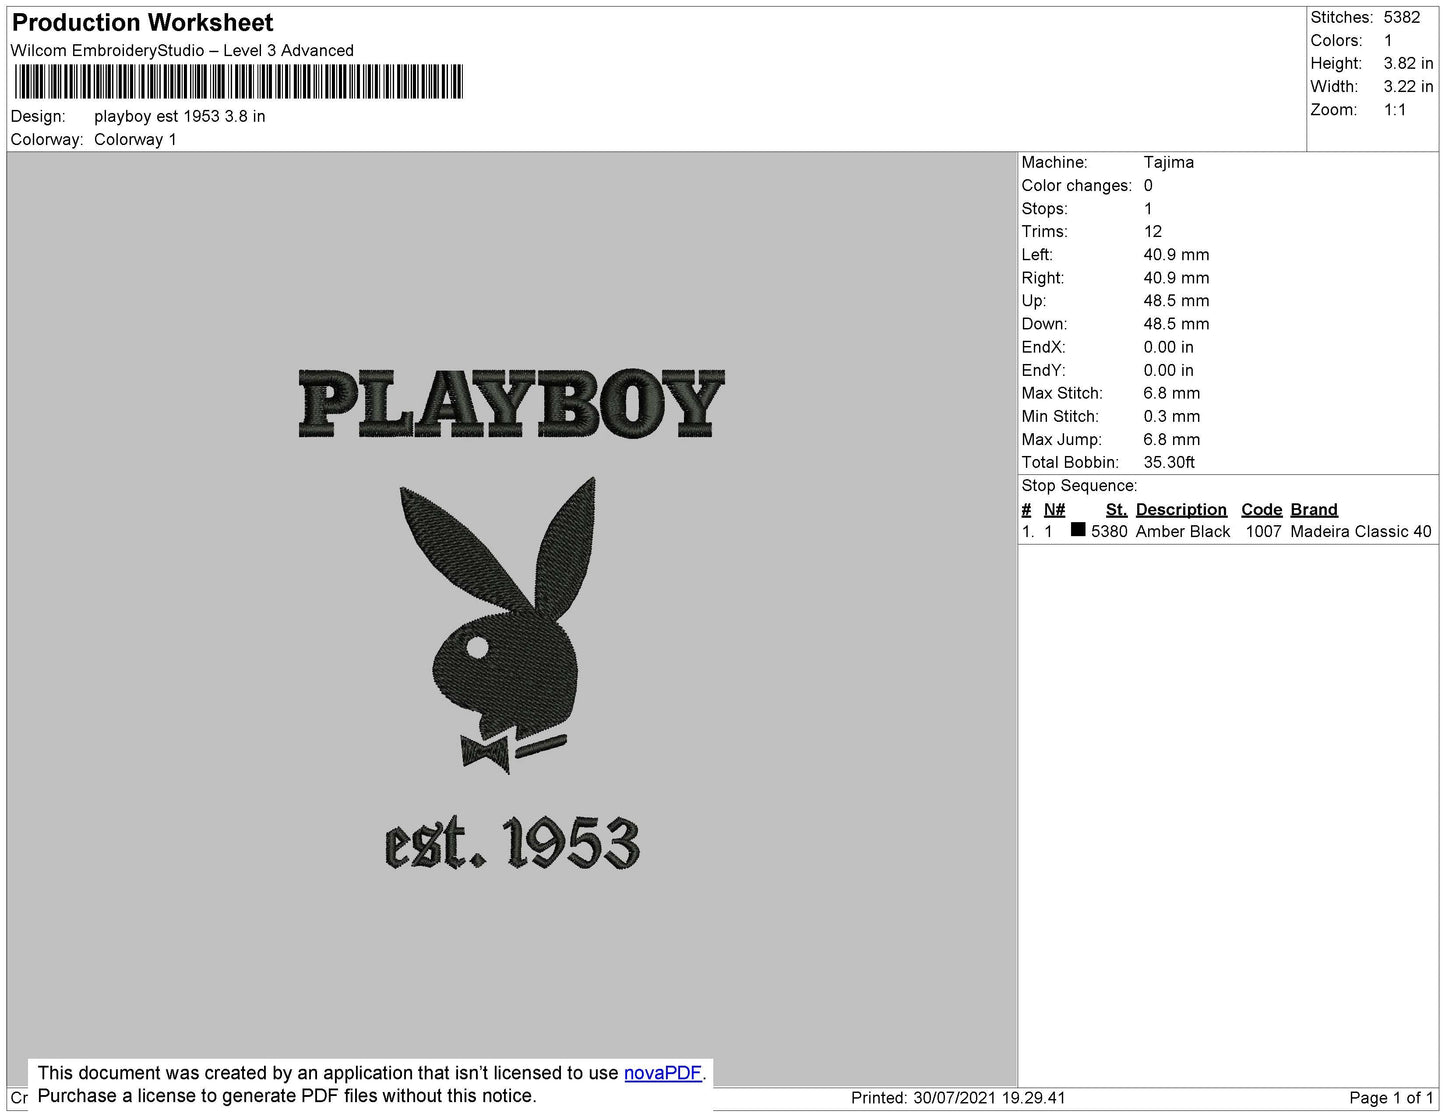Viewport: 1445px width, 1117px height.
Task: Select 'Wilcom EmbroideryStudio – Level 3 Advanced' text
Action: pos(182,51)
